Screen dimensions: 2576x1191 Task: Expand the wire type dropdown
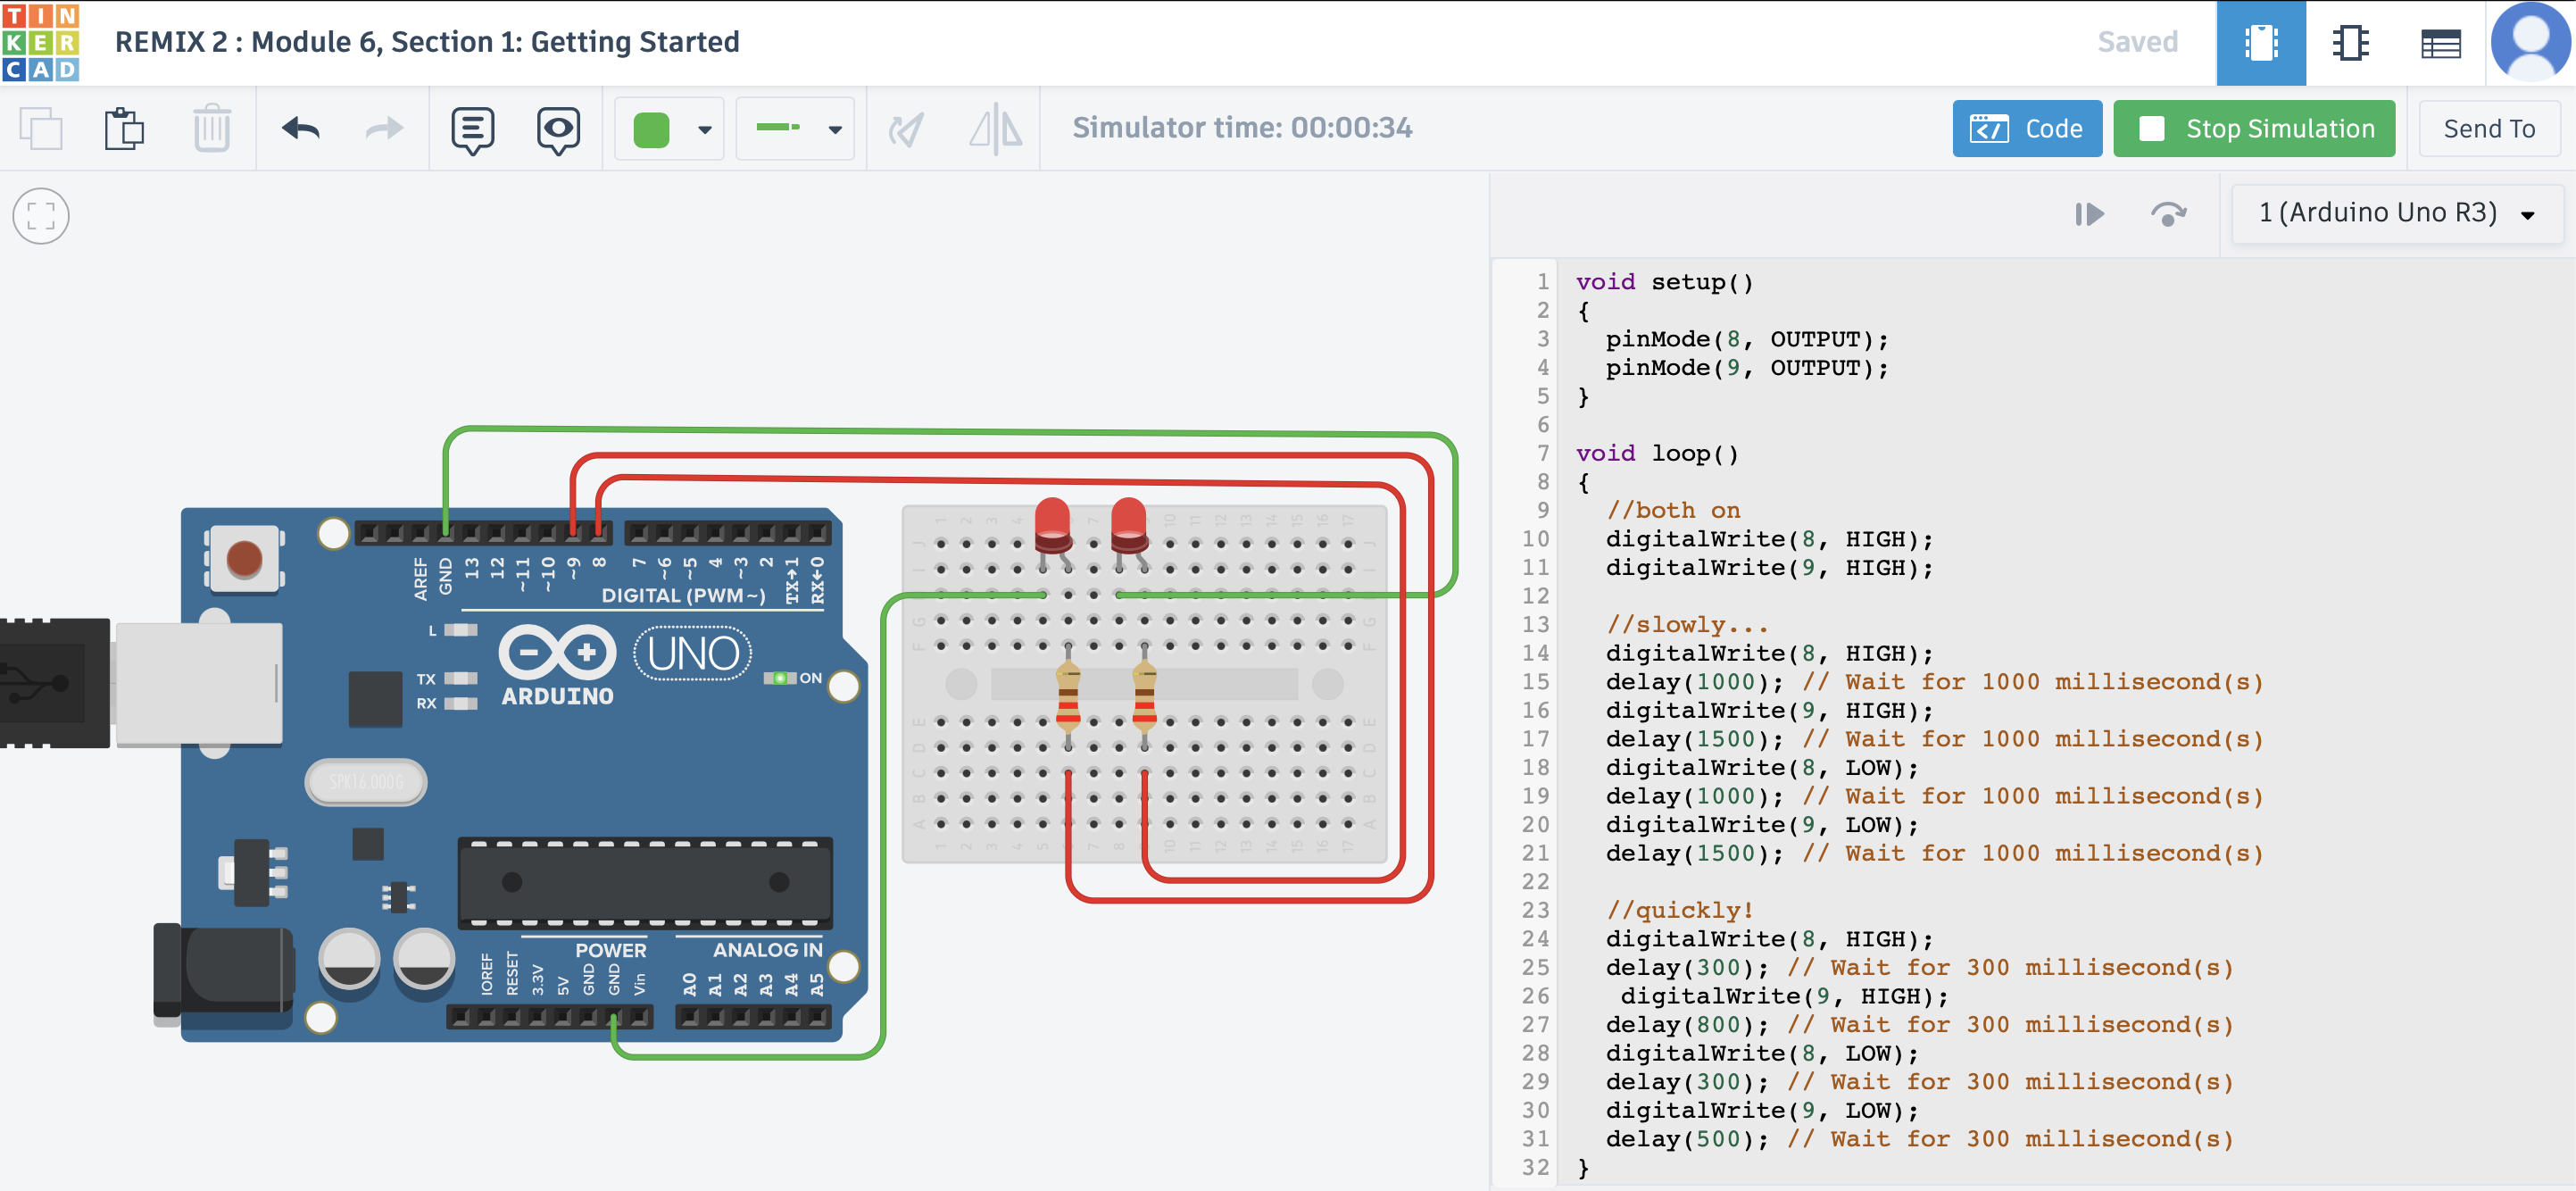click(x=834, y=129)
